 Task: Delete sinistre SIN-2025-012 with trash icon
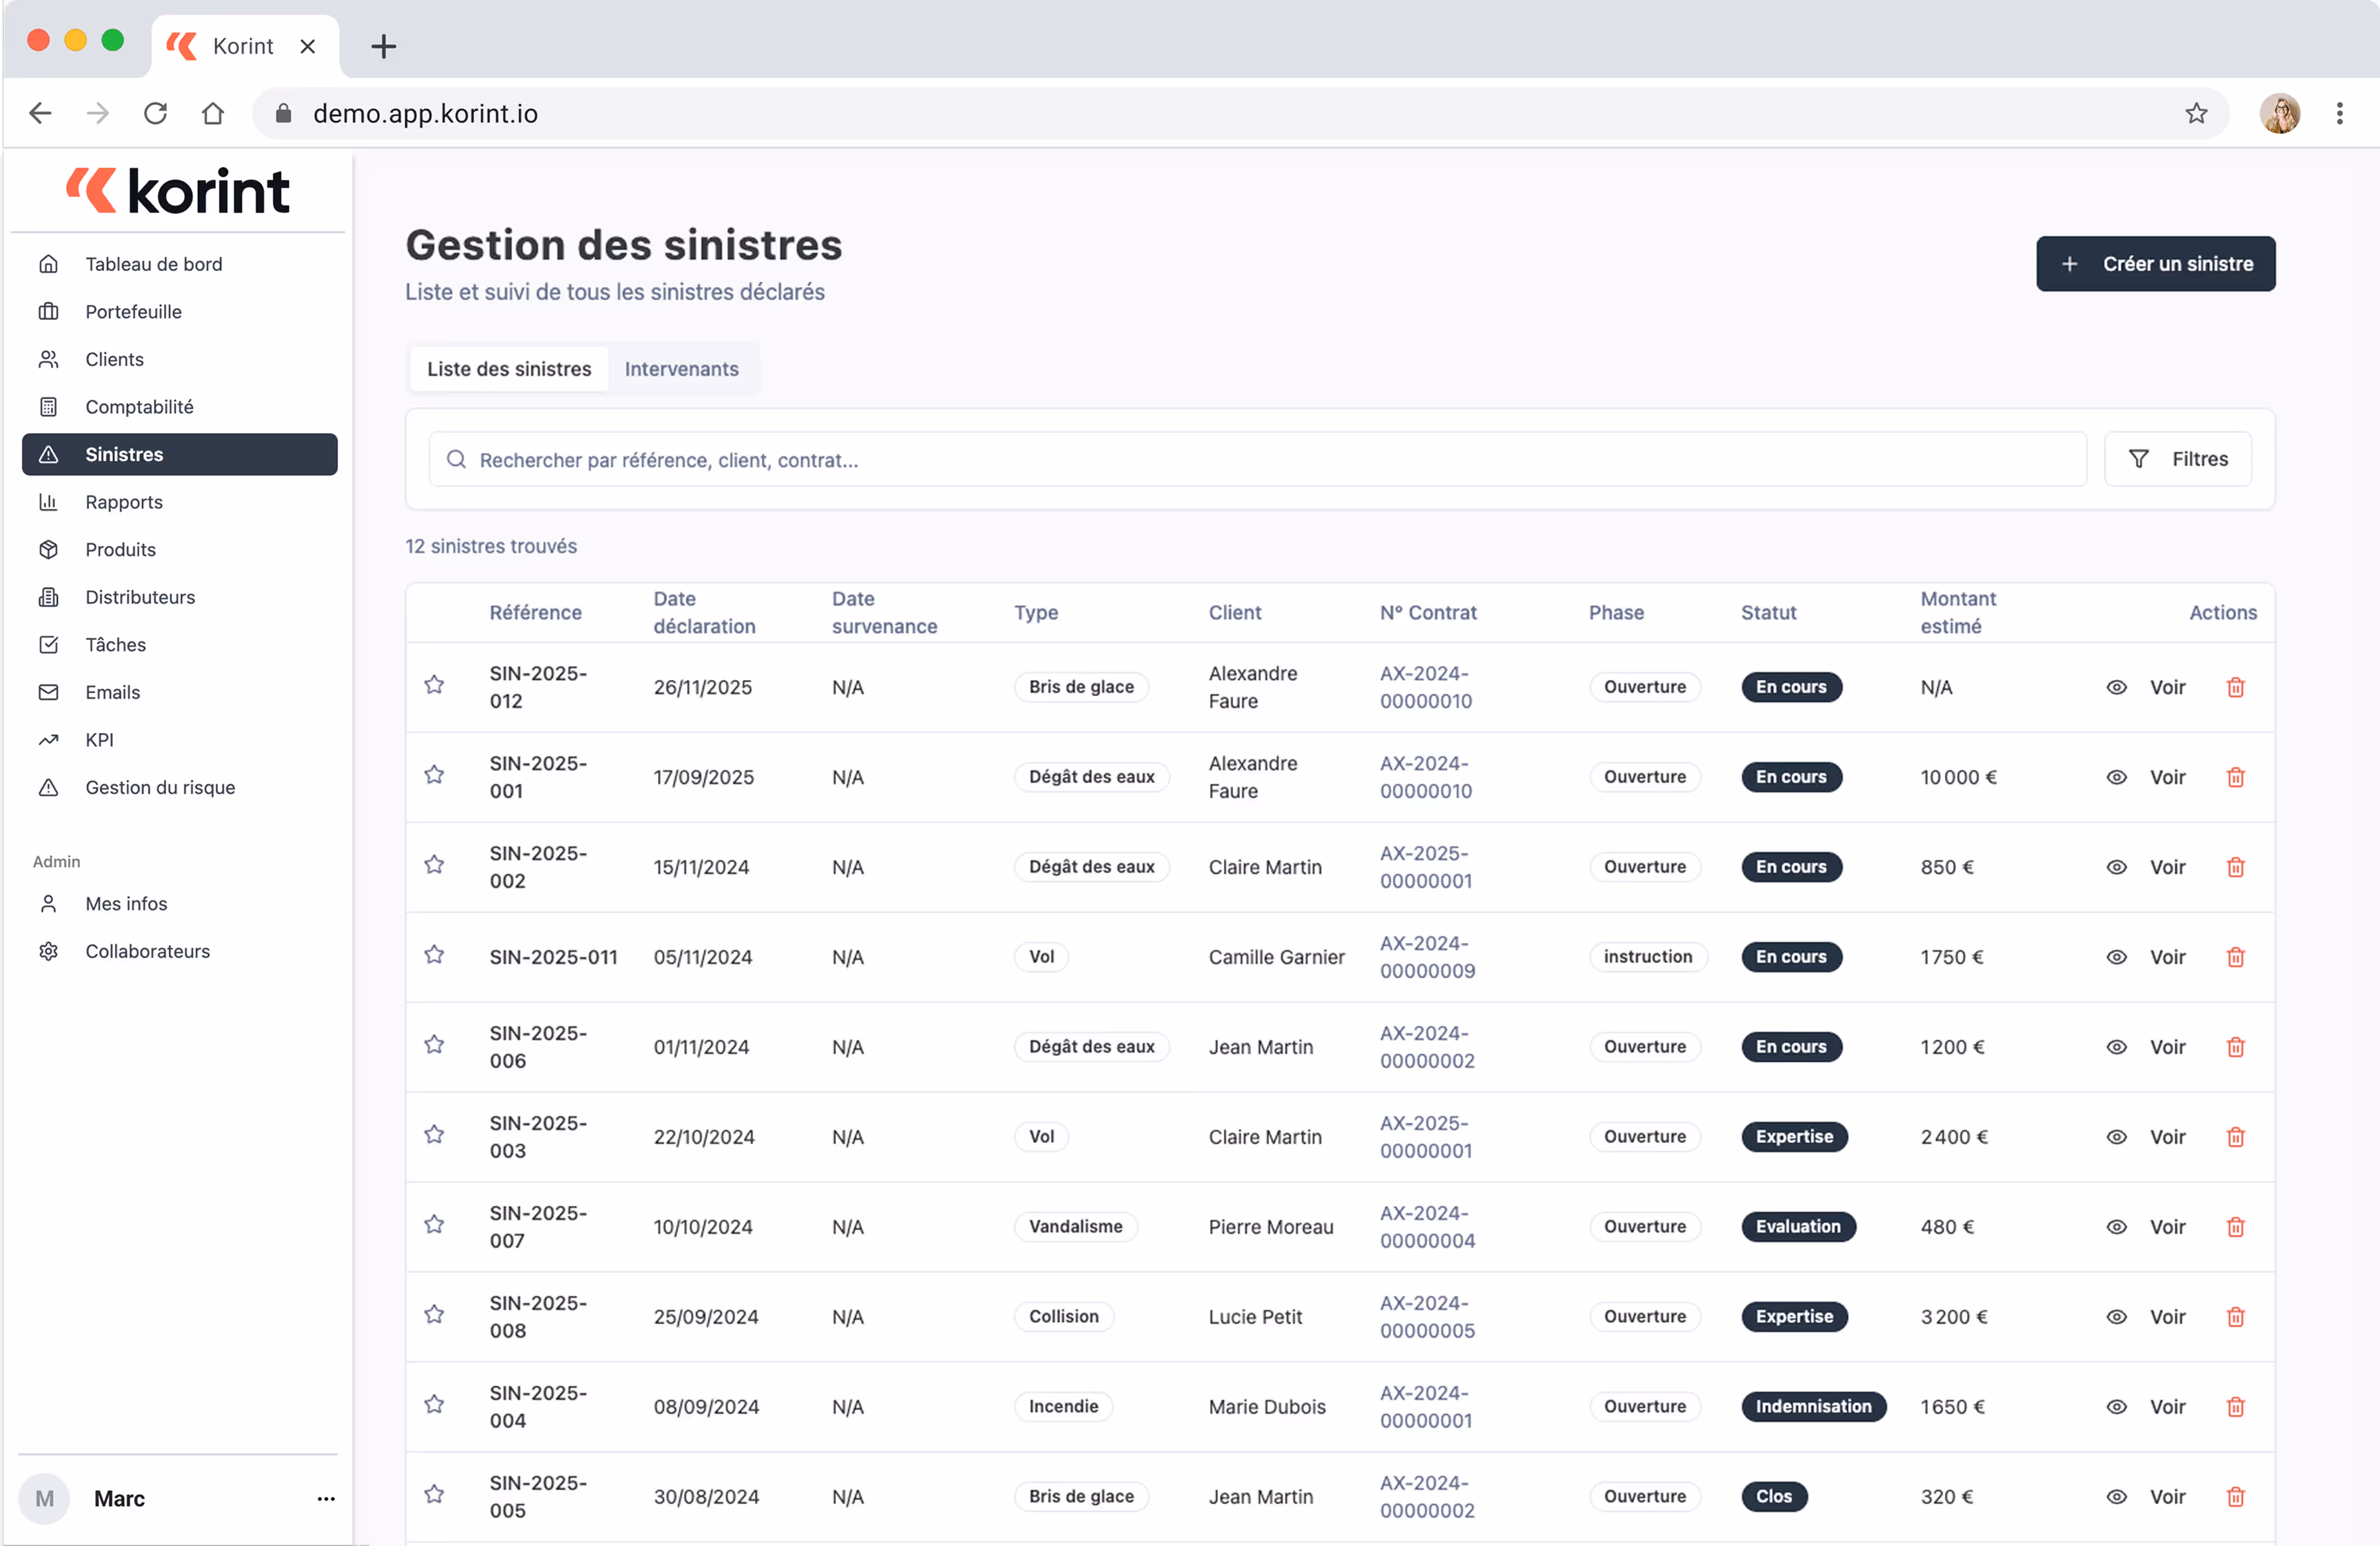[2235, 687]
